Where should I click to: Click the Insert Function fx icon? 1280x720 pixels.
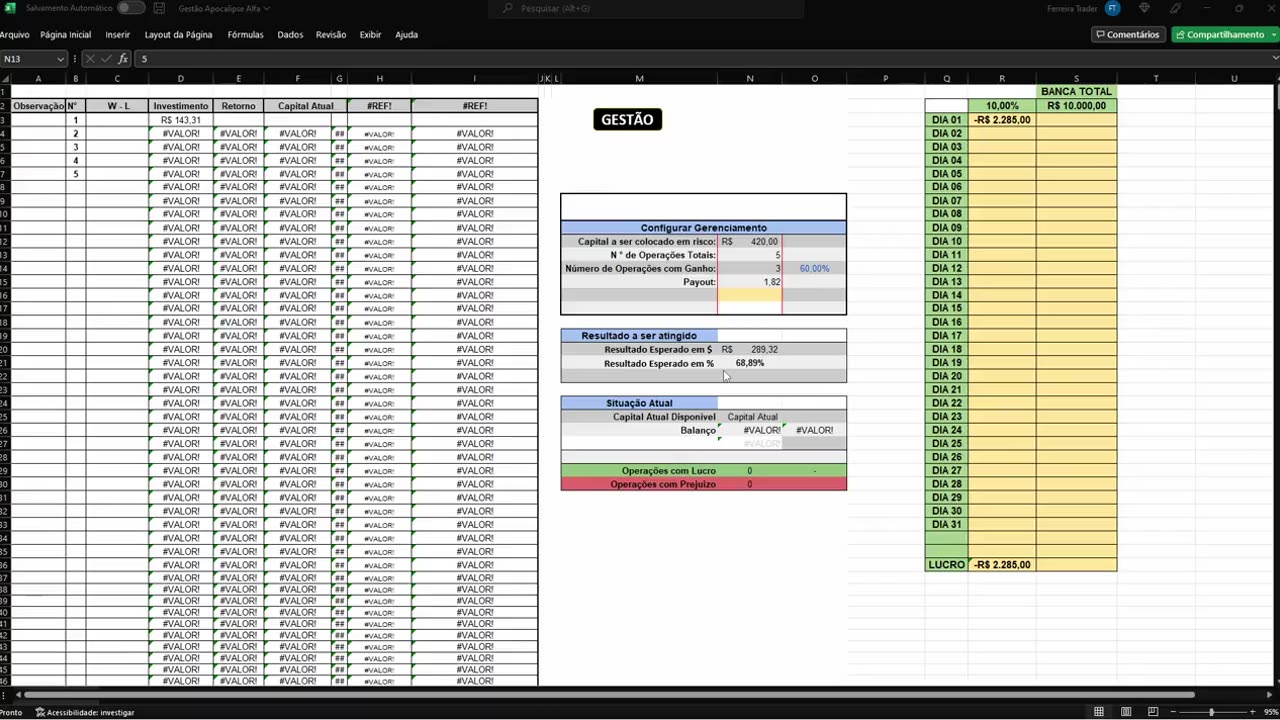click(x=122, y=59)
